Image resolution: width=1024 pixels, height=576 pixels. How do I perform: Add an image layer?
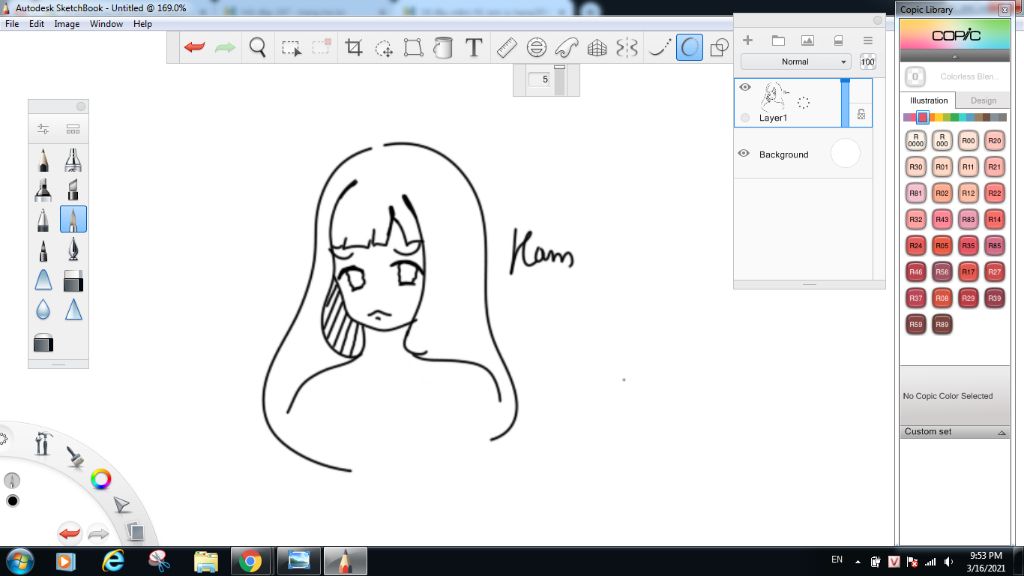tap(808, 40)
